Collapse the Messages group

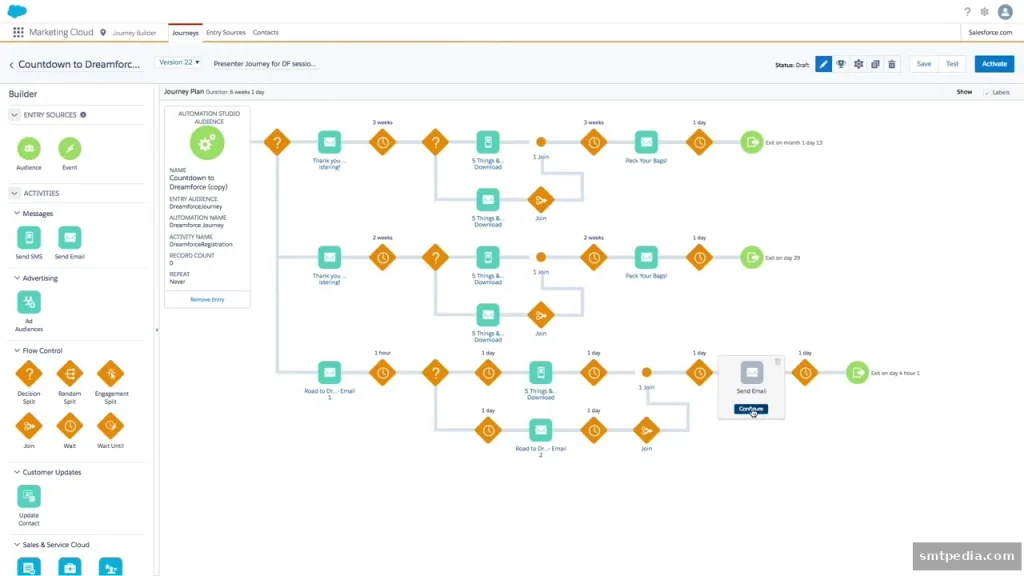click(x=17, y=214)
